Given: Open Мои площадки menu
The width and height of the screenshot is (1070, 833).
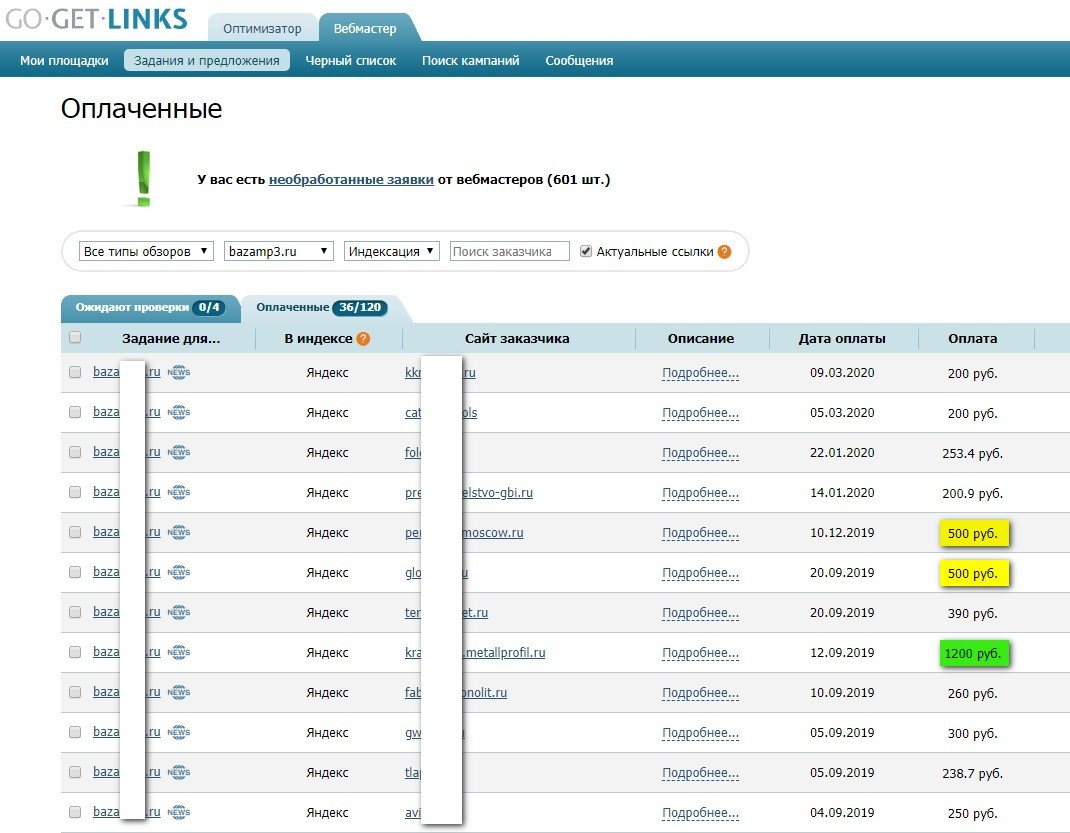Looking at the screenshot, I should click(x=64, y=61).
